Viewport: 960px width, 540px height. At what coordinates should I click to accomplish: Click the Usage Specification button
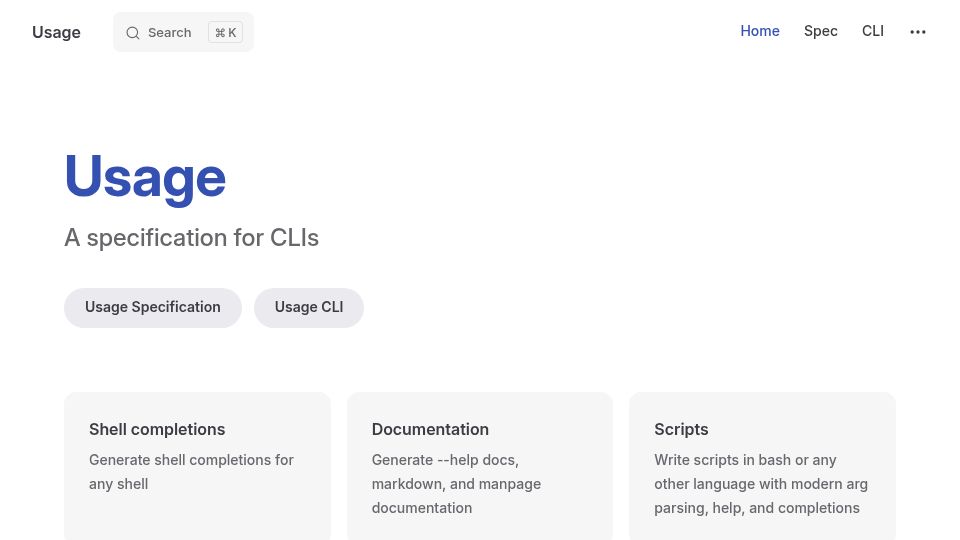152,307
